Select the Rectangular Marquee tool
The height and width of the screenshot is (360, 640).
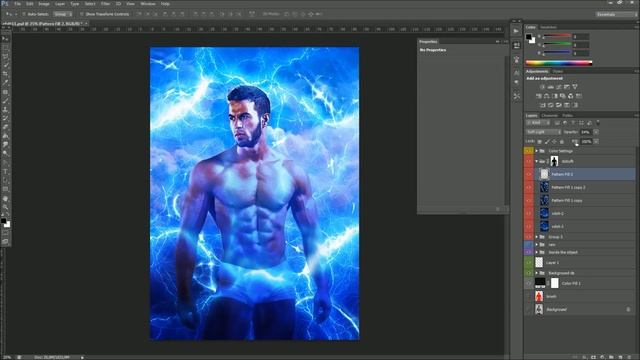(x=5, y=48)
